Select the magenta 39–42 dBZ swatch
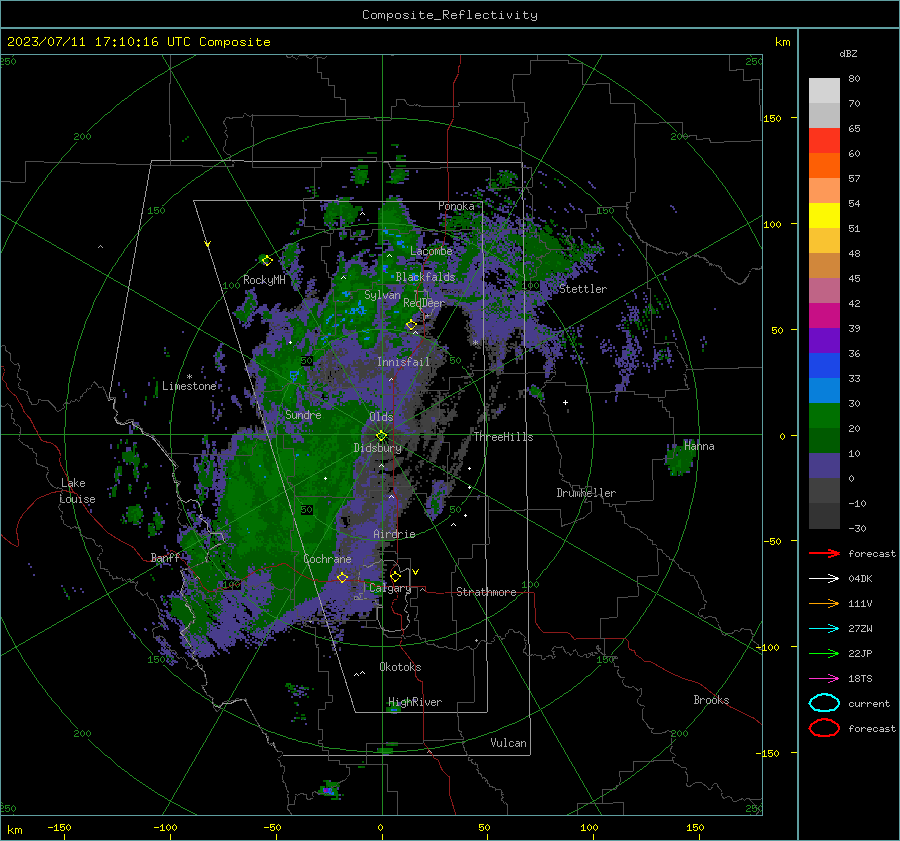Viewport: 900px width, 841px height. pos(824,316)
